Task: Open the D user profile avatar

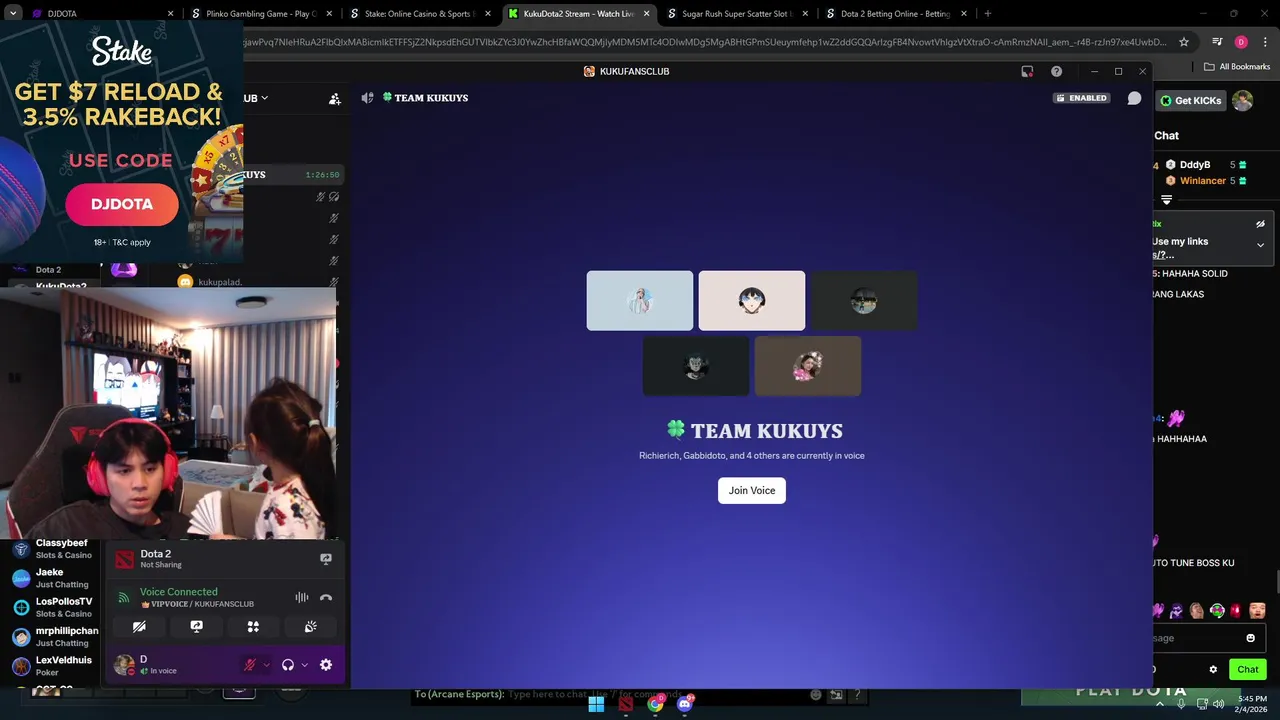Action: [x=124, y=664]
